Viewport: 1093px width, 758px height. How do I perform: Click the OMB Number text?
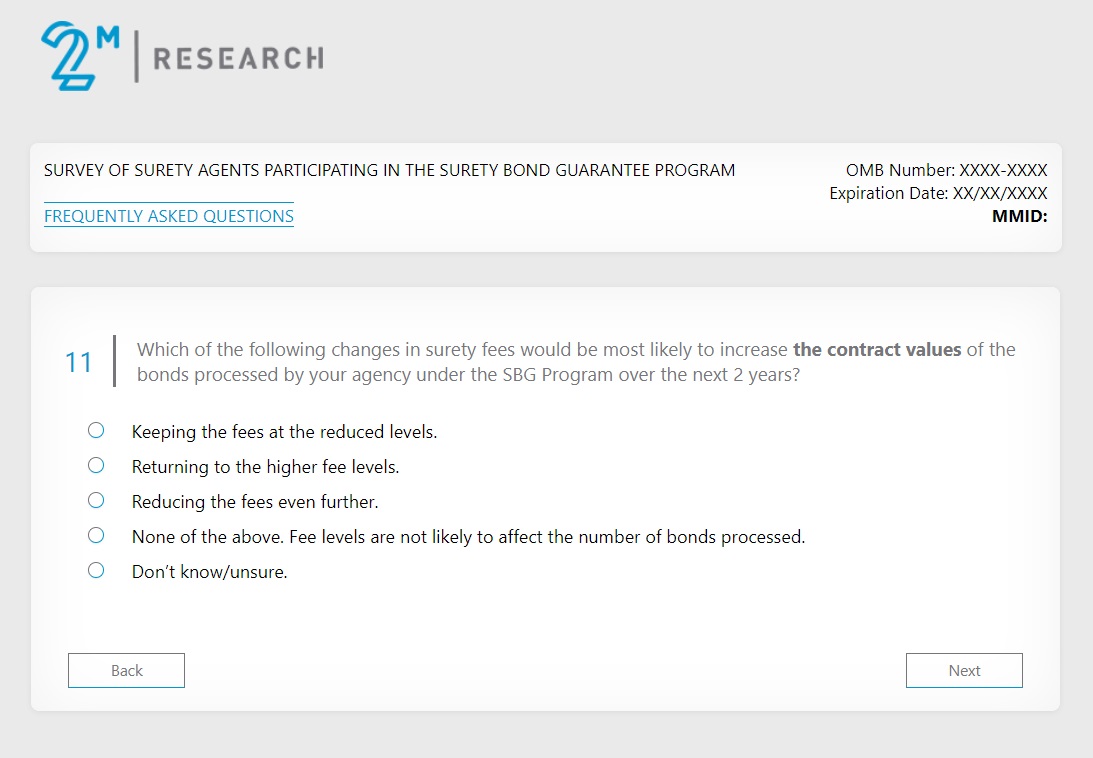click(x=946, y=170)
